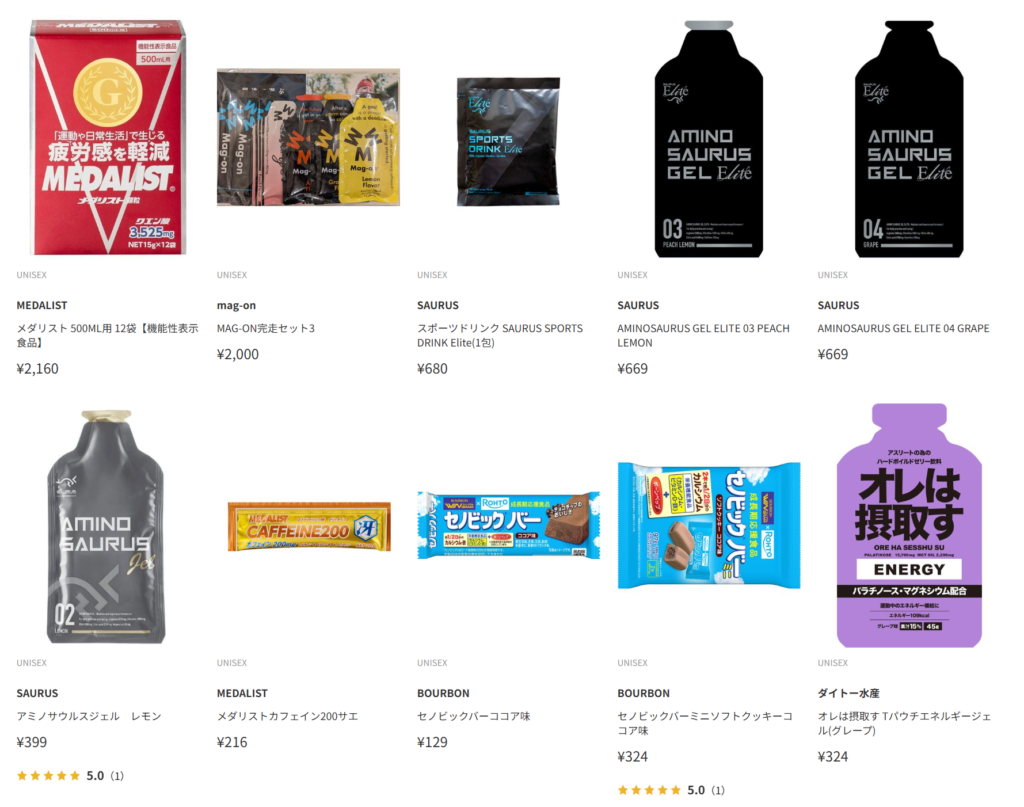Click the AMINOSAURUS GEL ELITE 04 GRAPE title

903,328
